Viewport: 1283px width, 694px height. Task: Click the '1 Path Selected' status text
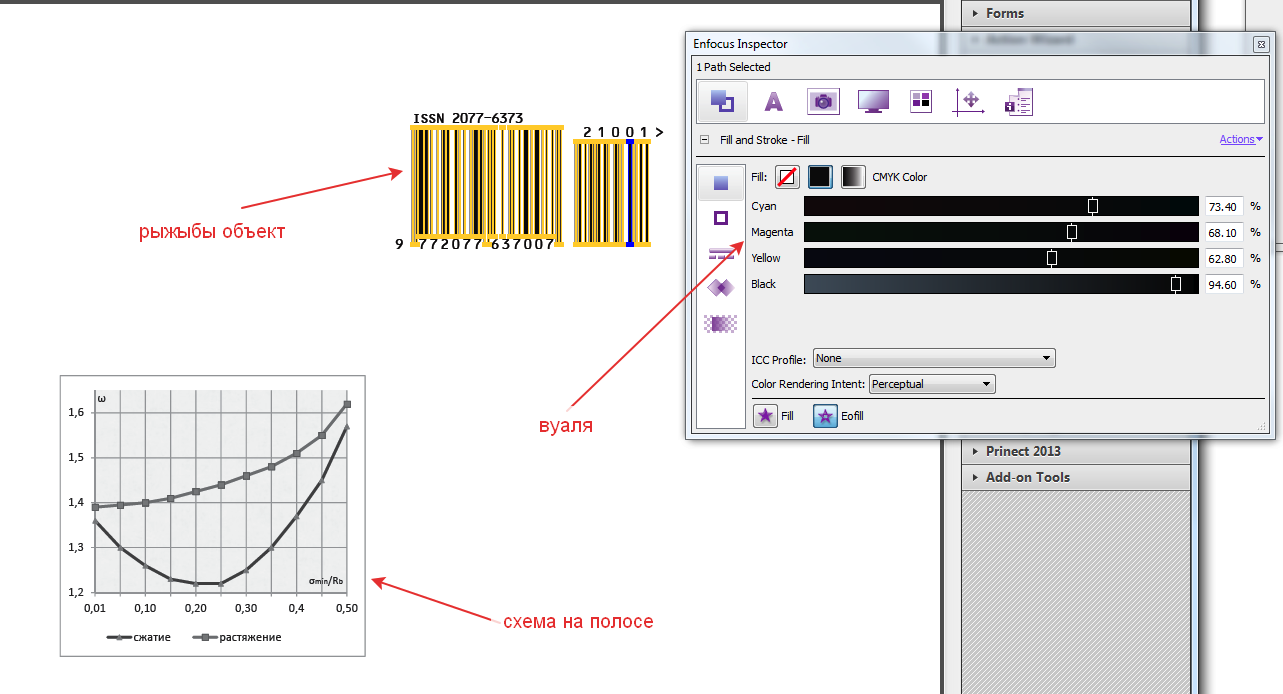pos(734,67)
